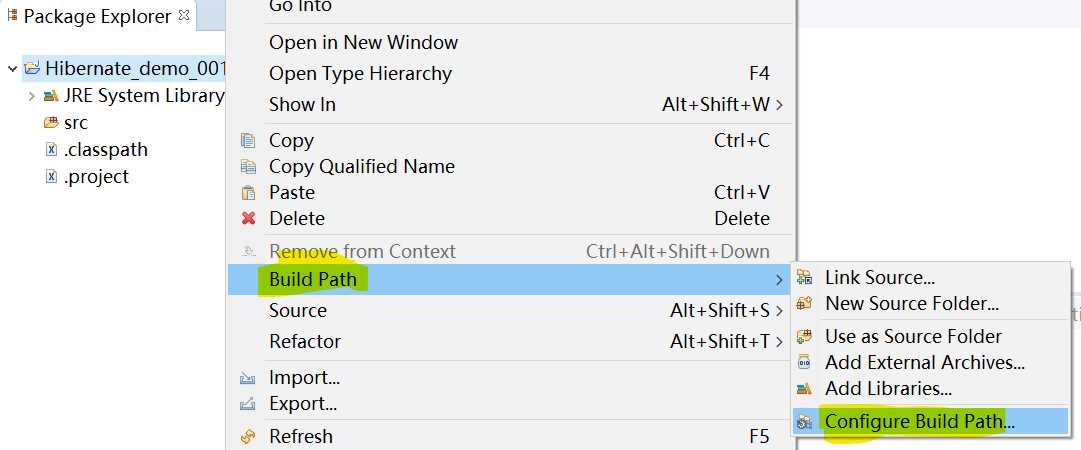Image resolution: width=1081 pixels, height=450 pixels.
Task: Click the Link Source icon
Action: [804, 277]
